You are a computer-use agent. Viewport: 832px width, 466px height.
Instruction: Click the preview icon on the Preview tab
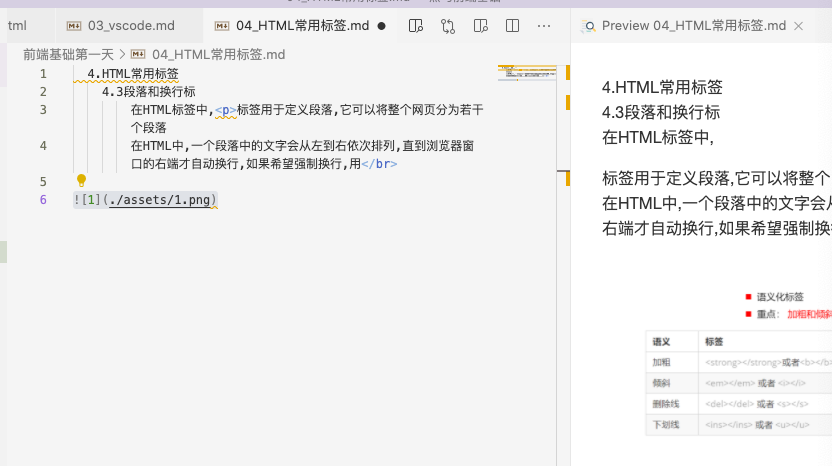click(x=588, y=26)
